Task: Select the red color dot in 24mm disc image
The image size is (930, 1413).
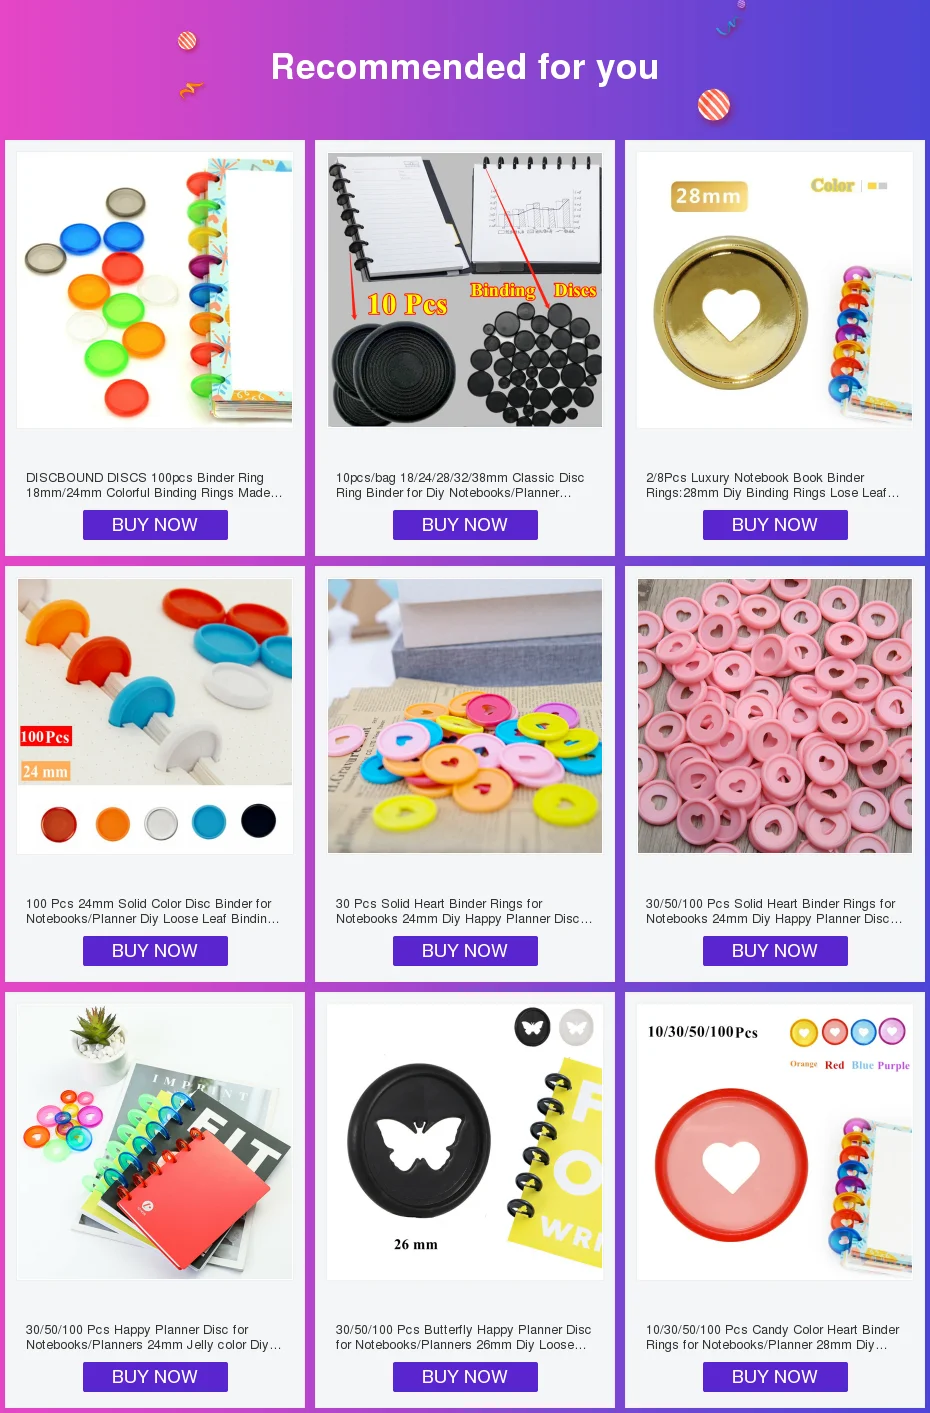Action: pyautogui.click(x=59, y=824)
